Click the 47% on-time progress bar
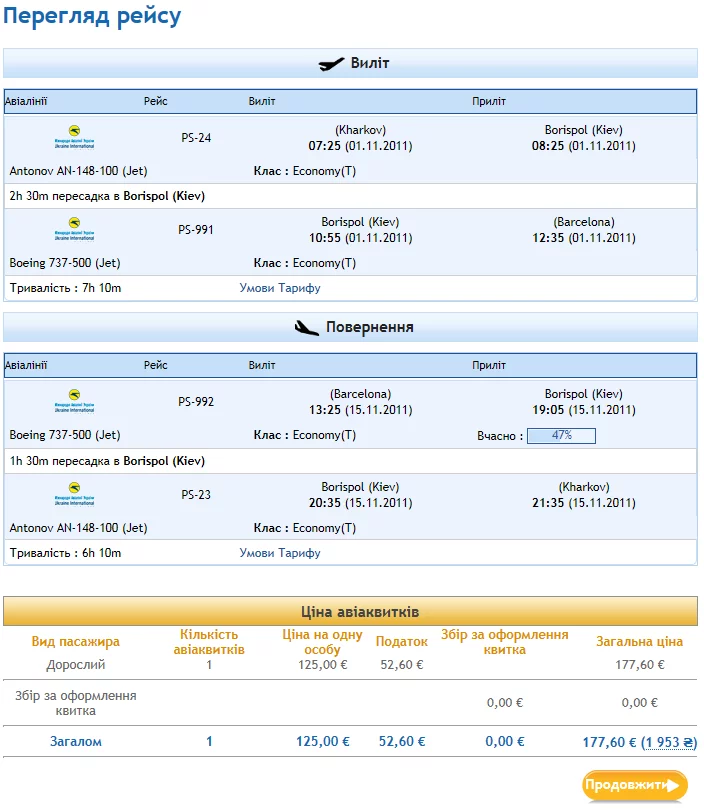Image resolution: width=704 pixels, height=810 pixels. [x=561, y=435]
